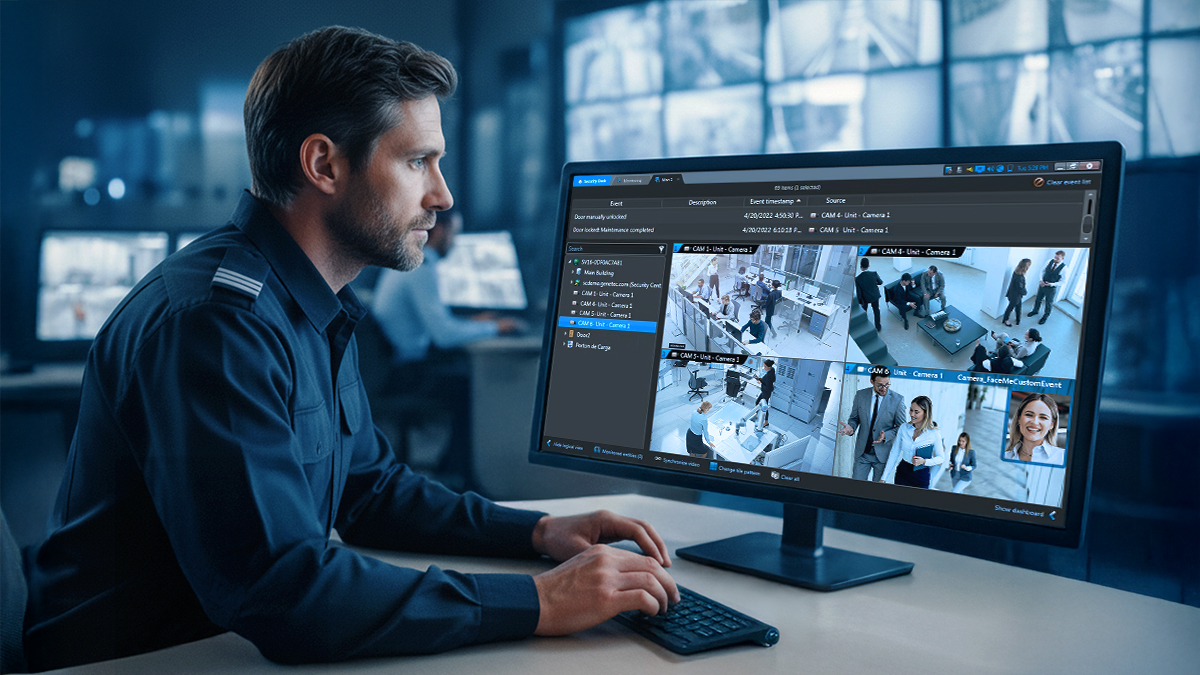Click the globe icon in the top tray

[x=1000, y=169]
